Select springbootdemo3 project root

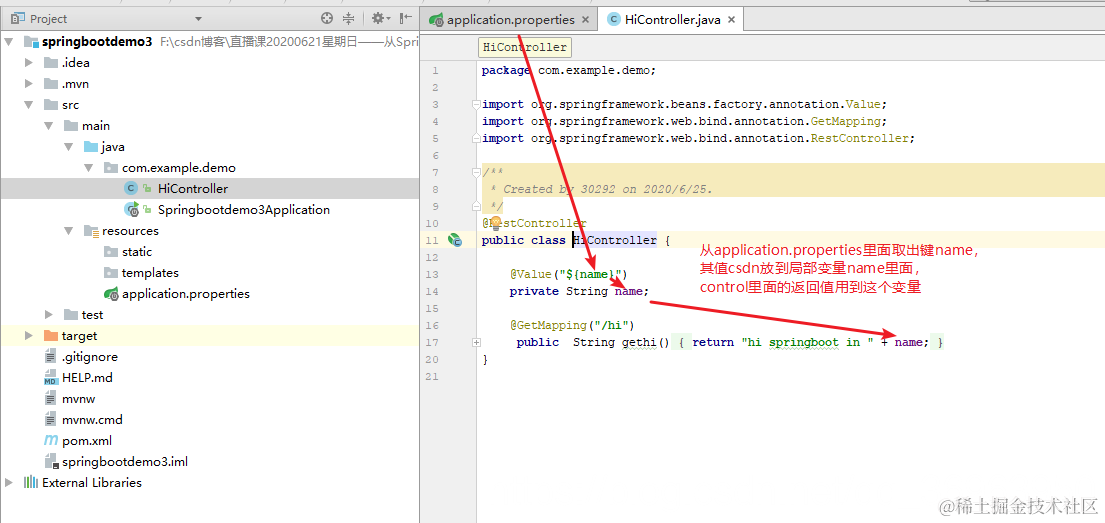97,42
